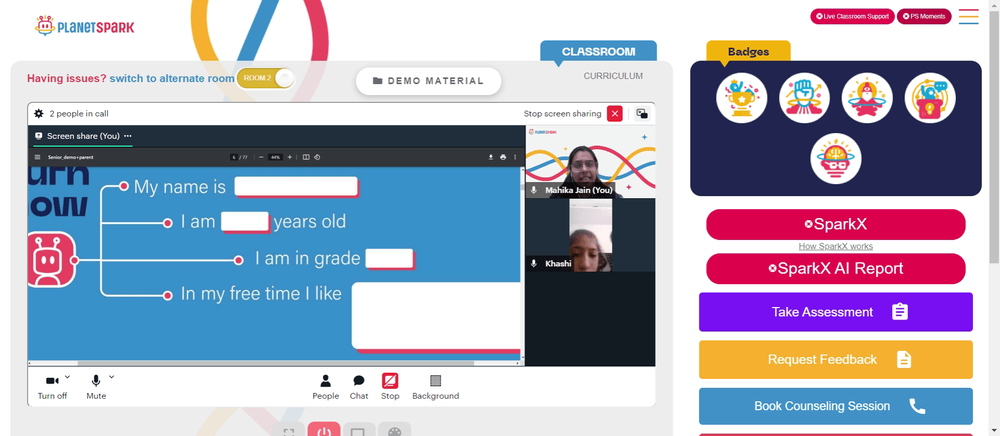Click Book Counseling Session button

[x=835, y=406]
